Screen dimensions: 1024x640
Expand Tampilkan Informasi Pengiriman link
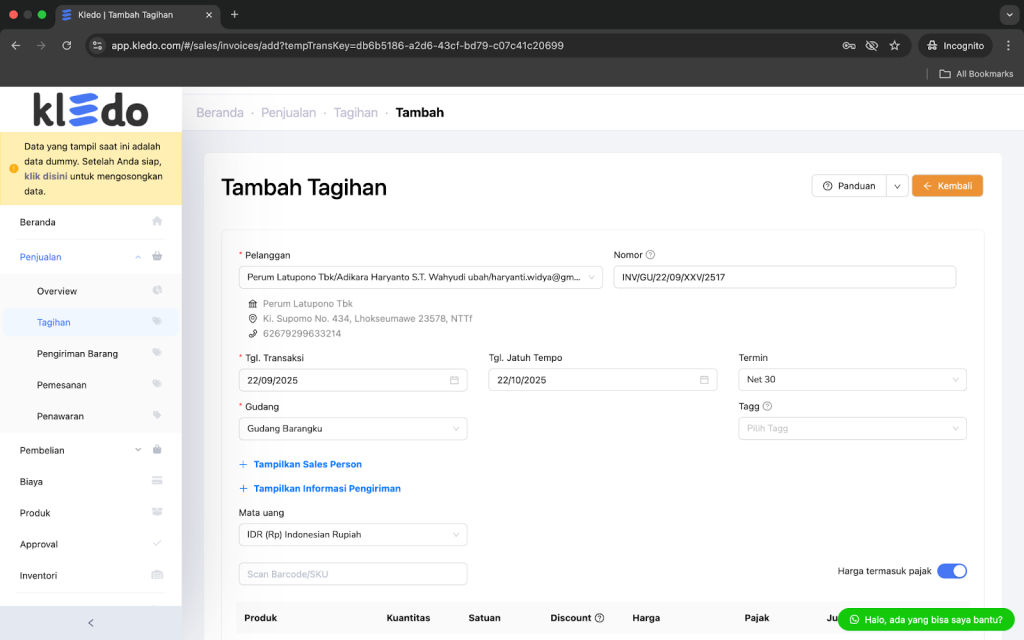[x=326, y=489]
